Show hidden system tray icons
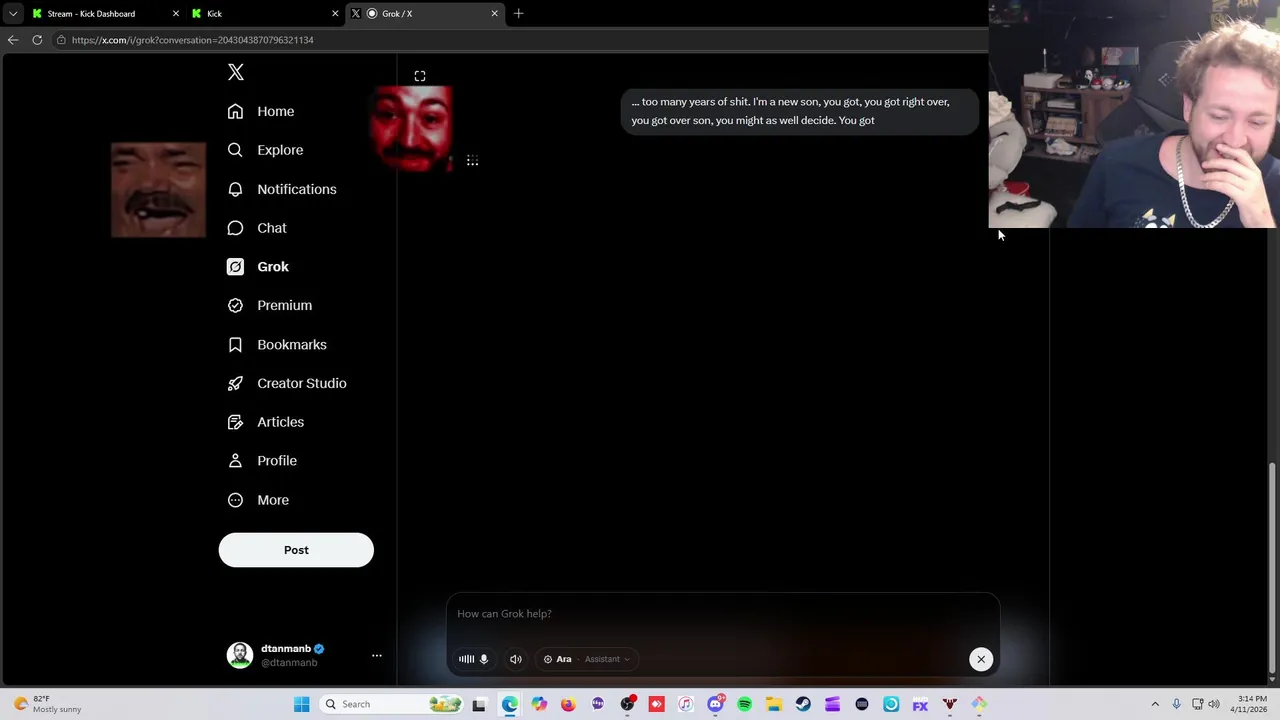Image resolution: width=1280 pixels, height=720 pixels. pos(1155,704)
